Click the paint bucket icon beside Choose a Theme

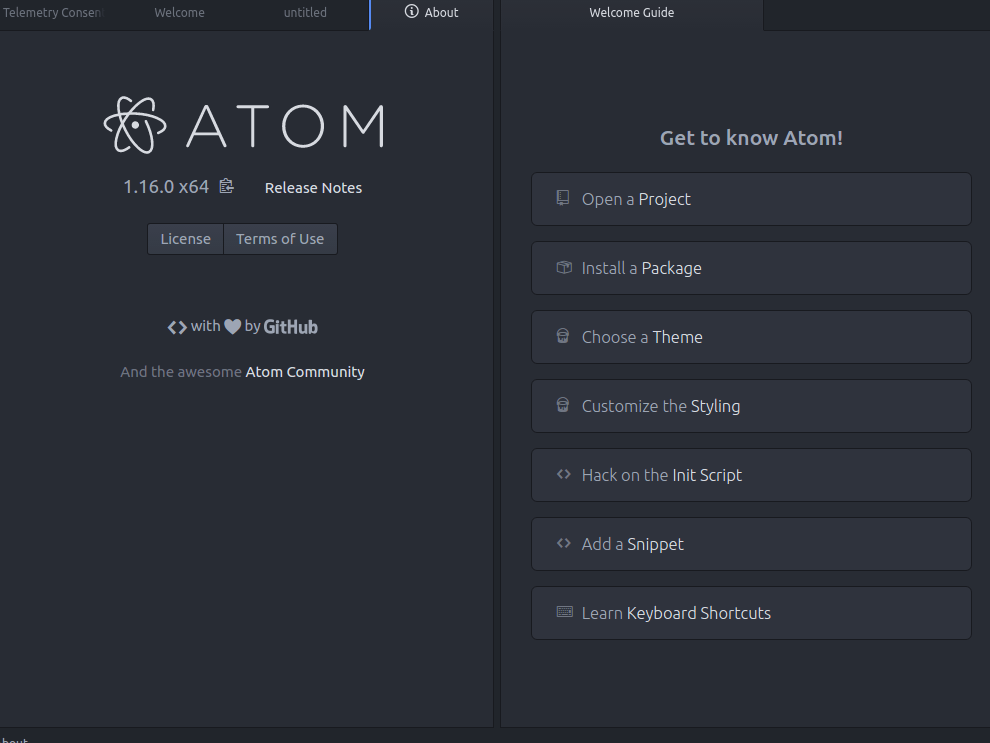point(563,336)
